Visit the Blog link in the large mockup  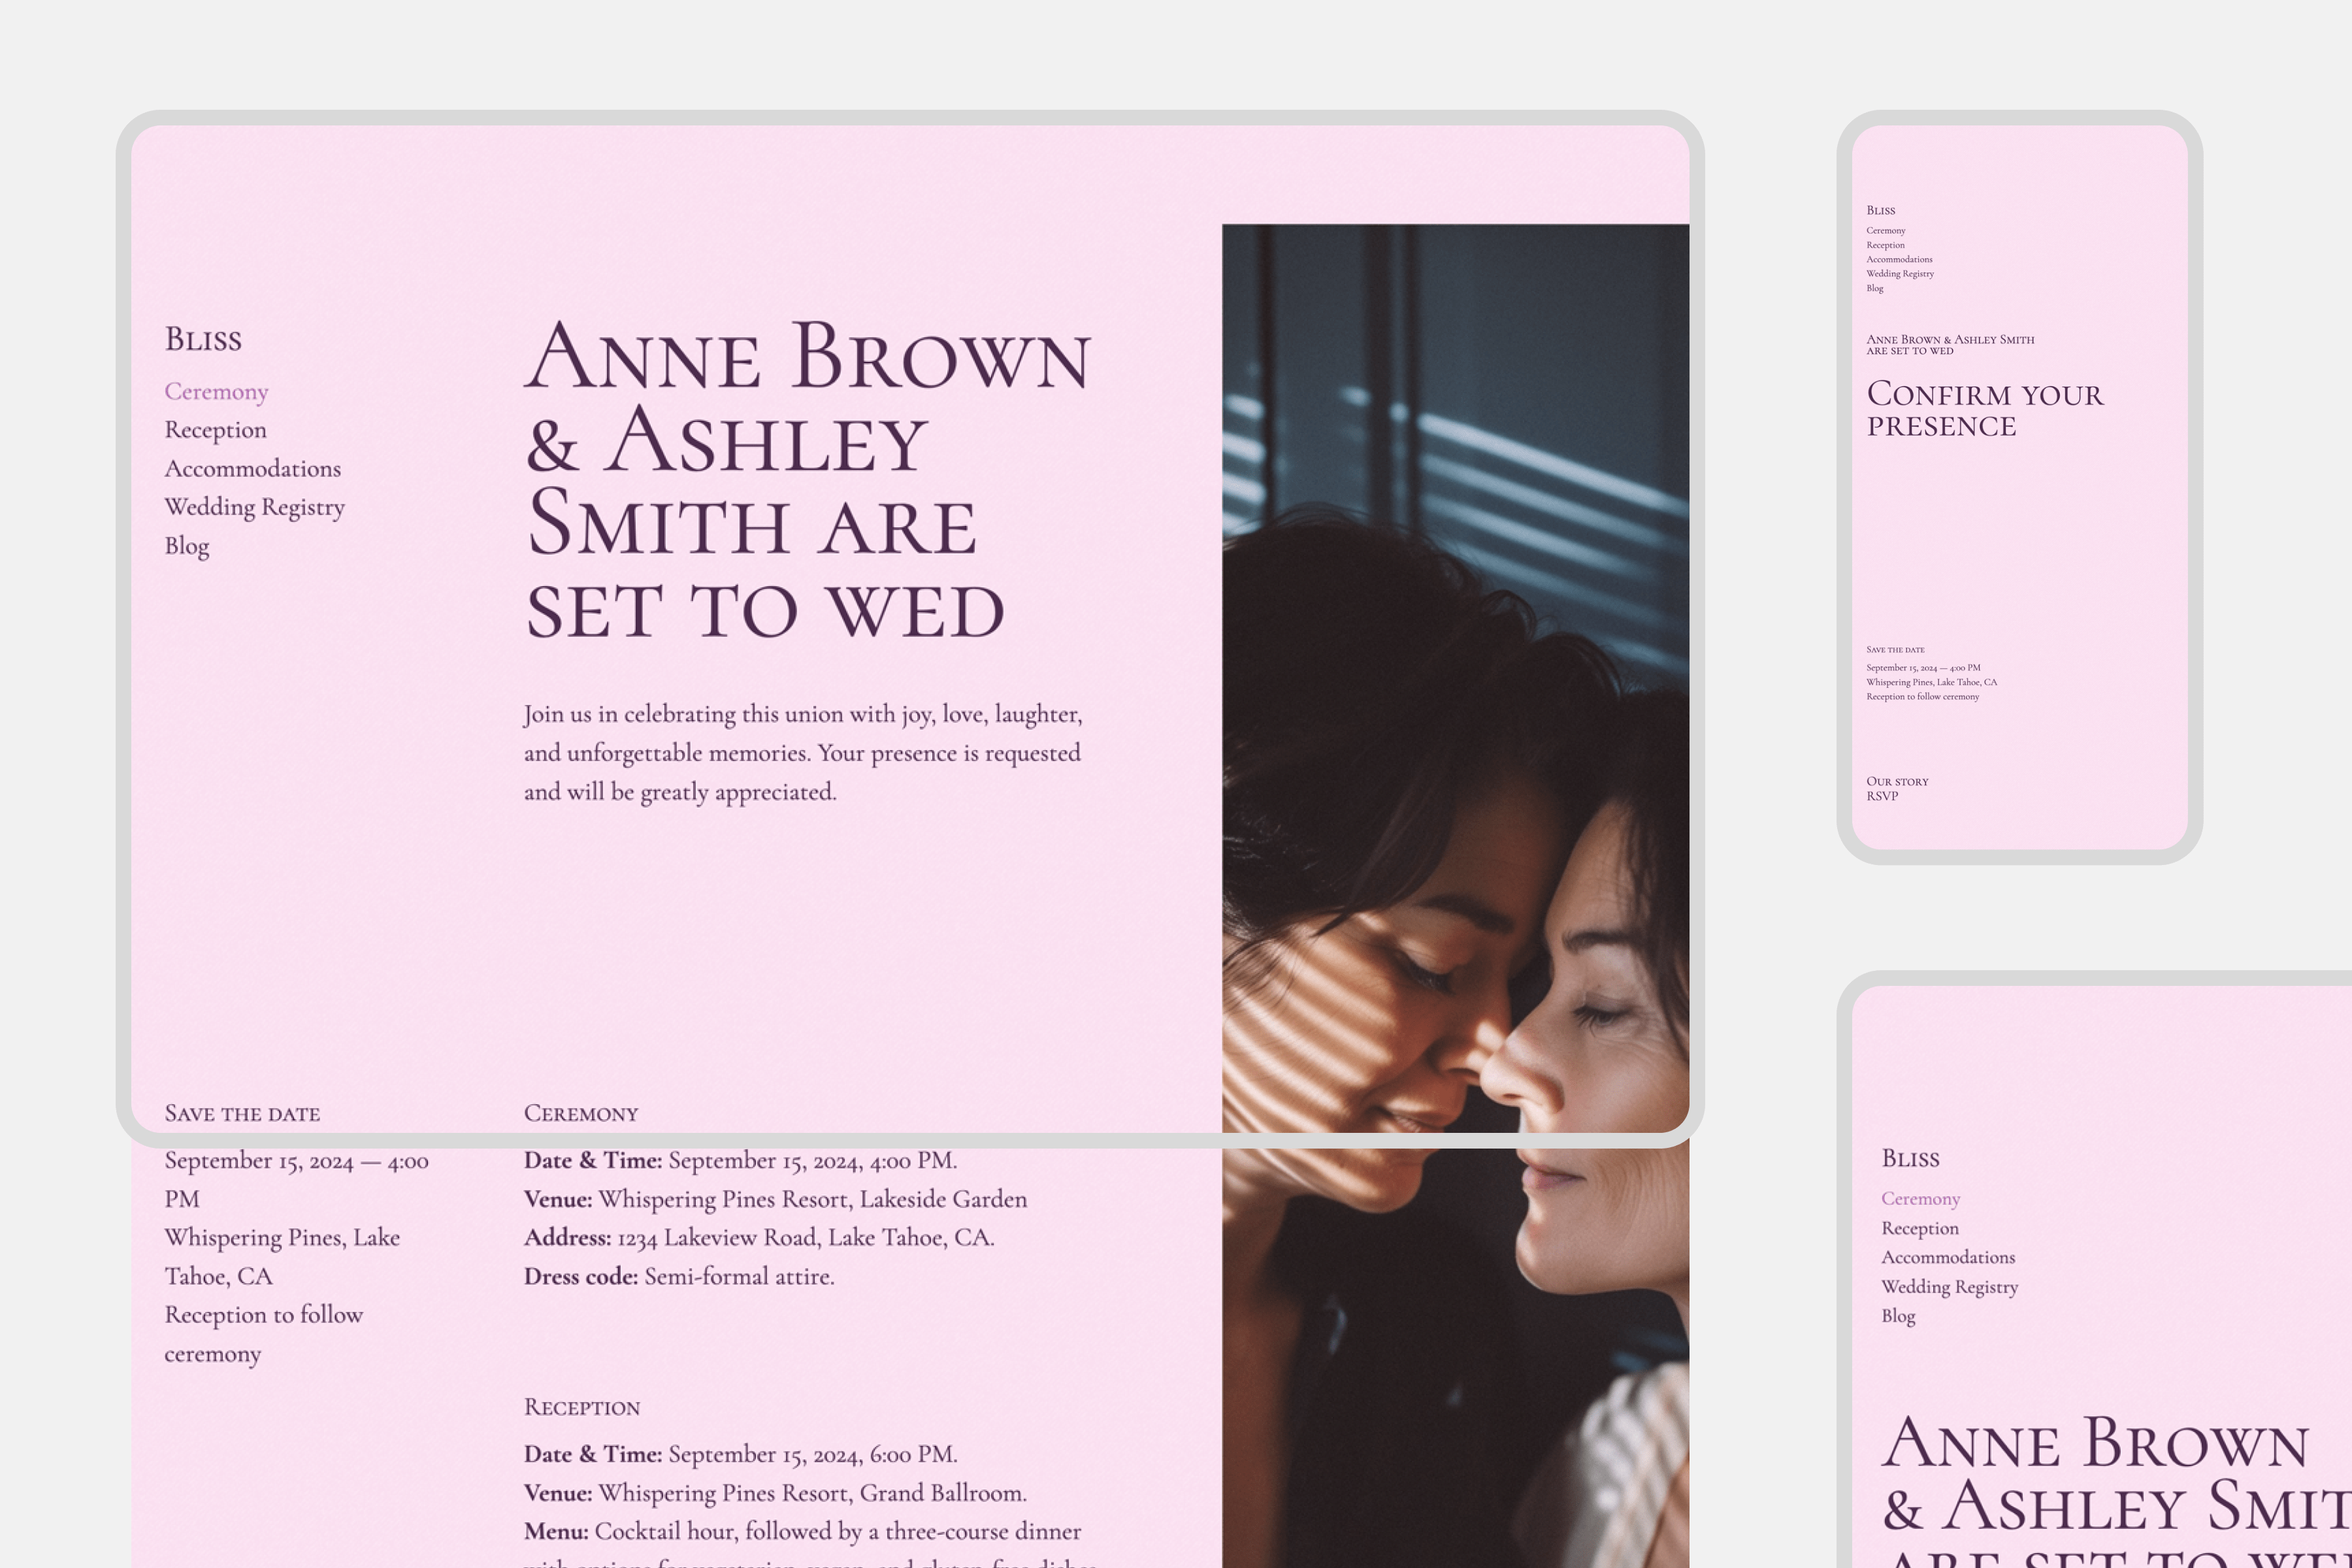[x=187, y=546]
